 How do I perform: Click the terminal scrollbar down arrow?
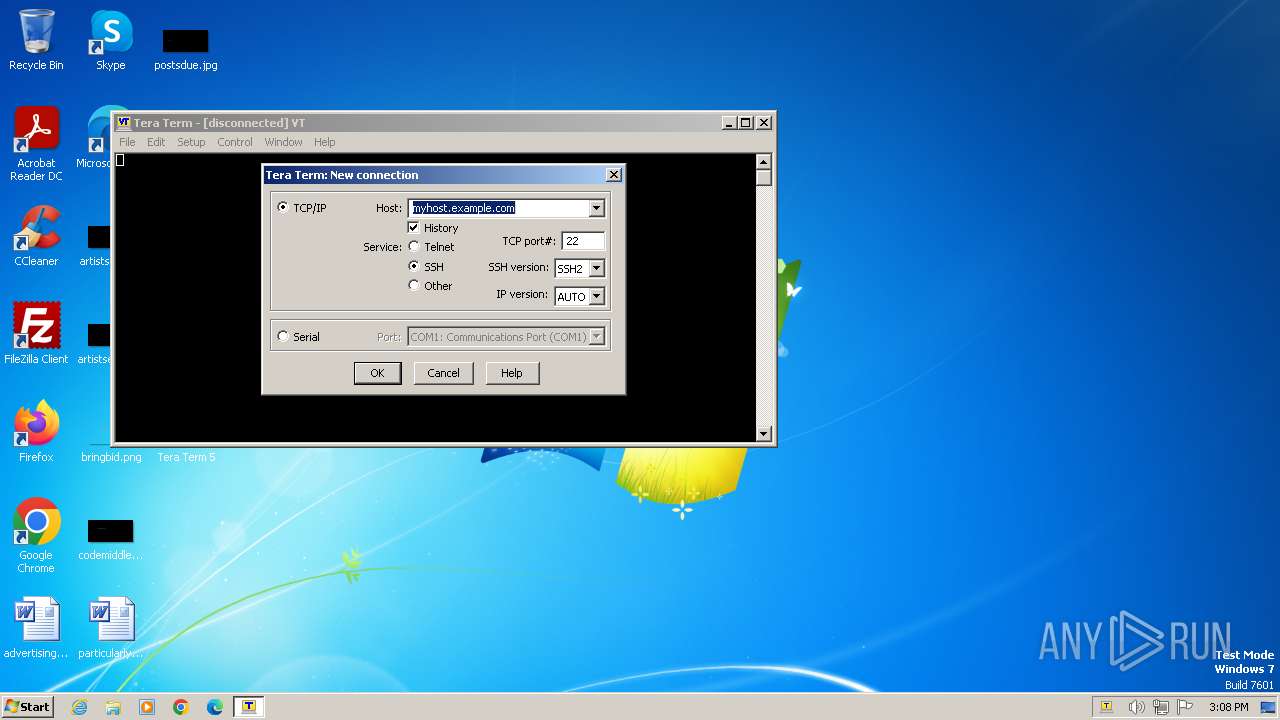764,434
